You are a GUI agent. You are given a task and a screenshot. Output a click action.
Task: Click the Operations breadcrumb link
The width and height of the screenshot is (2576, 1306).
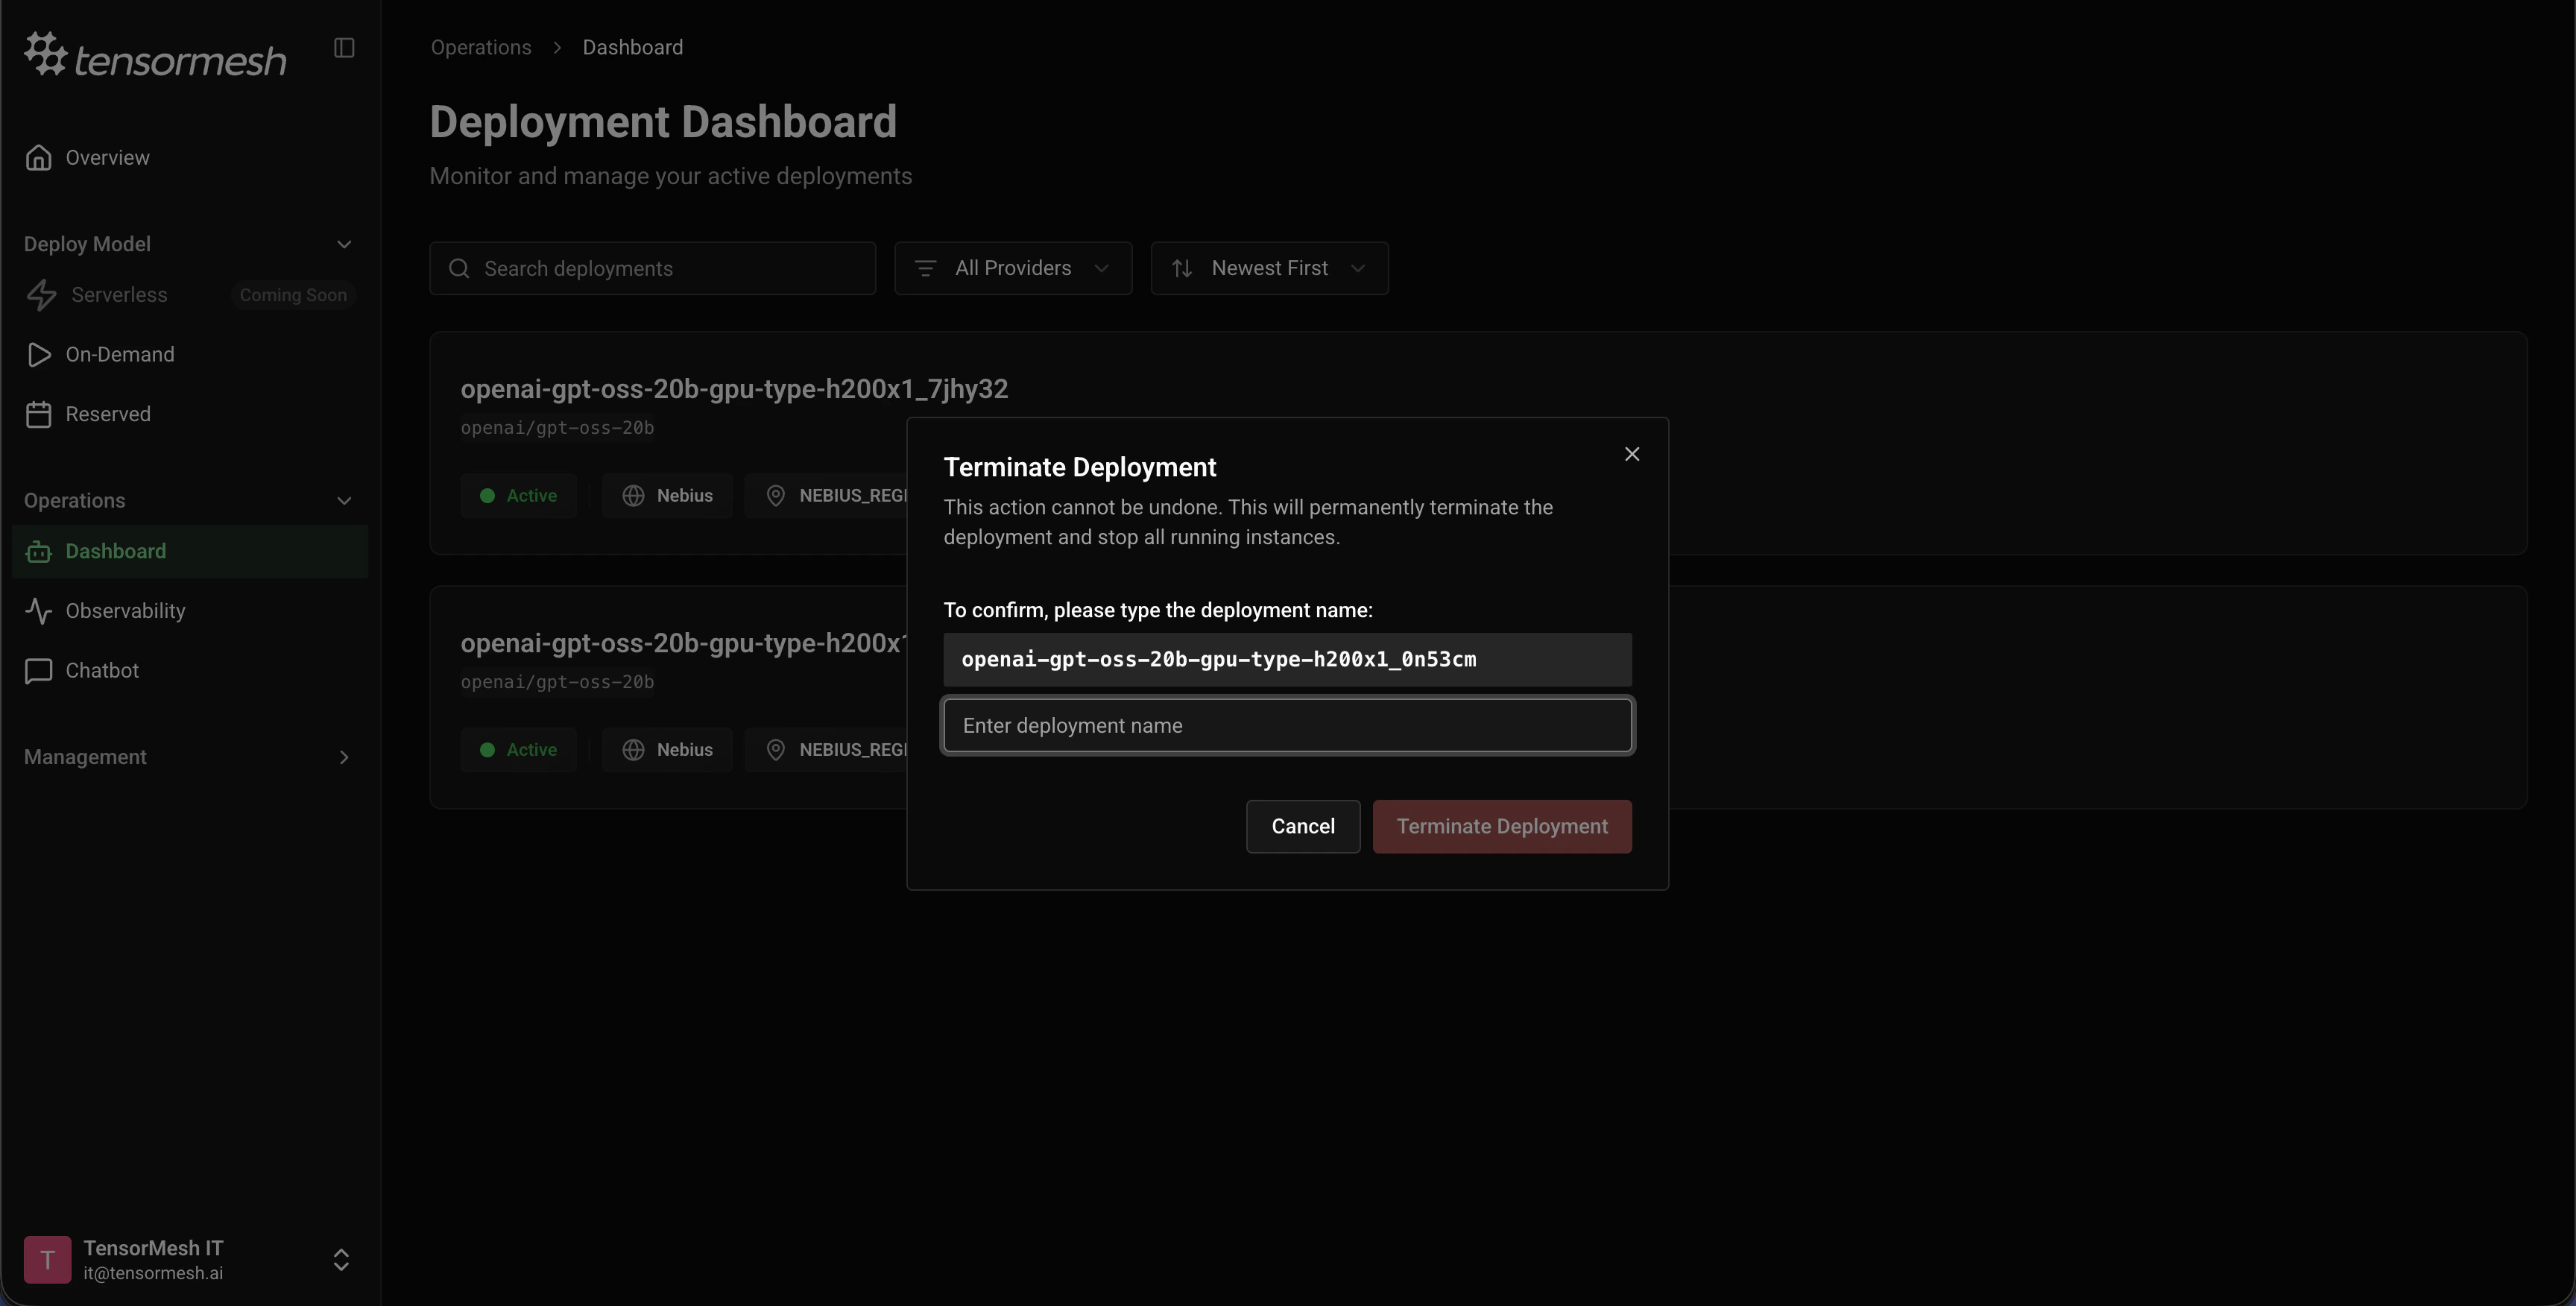[x=481, y=48]
